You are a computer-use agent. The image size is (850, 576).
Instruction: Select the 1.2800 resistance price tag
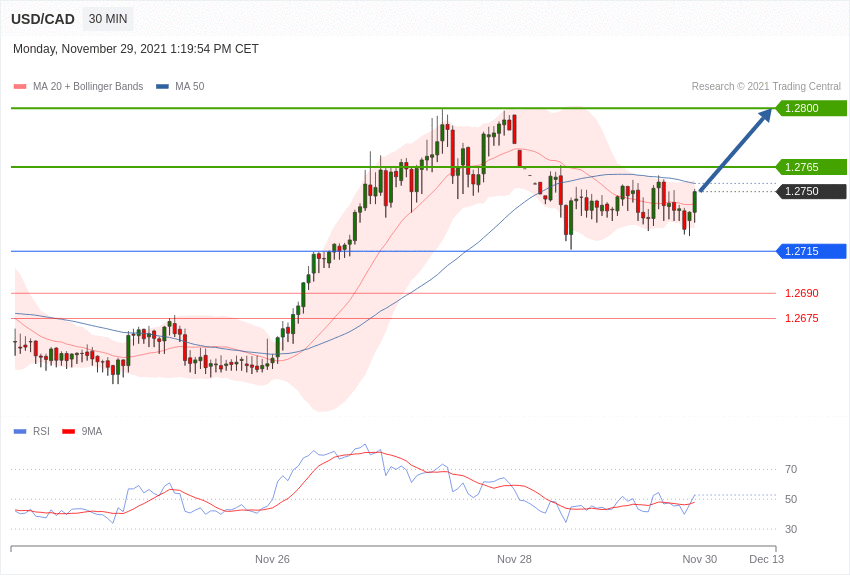812,108
